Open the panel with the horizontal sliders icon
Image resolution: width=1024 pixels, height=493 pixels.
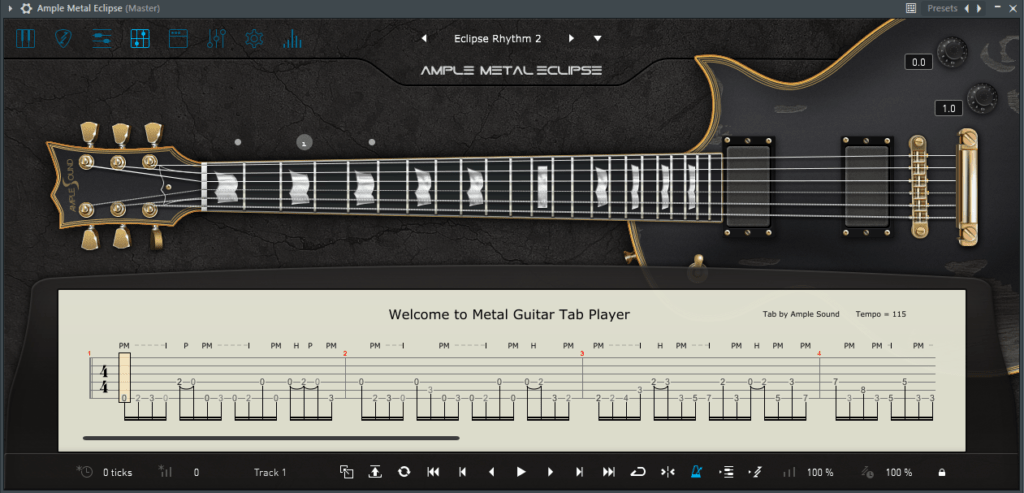tap(102, 39)
